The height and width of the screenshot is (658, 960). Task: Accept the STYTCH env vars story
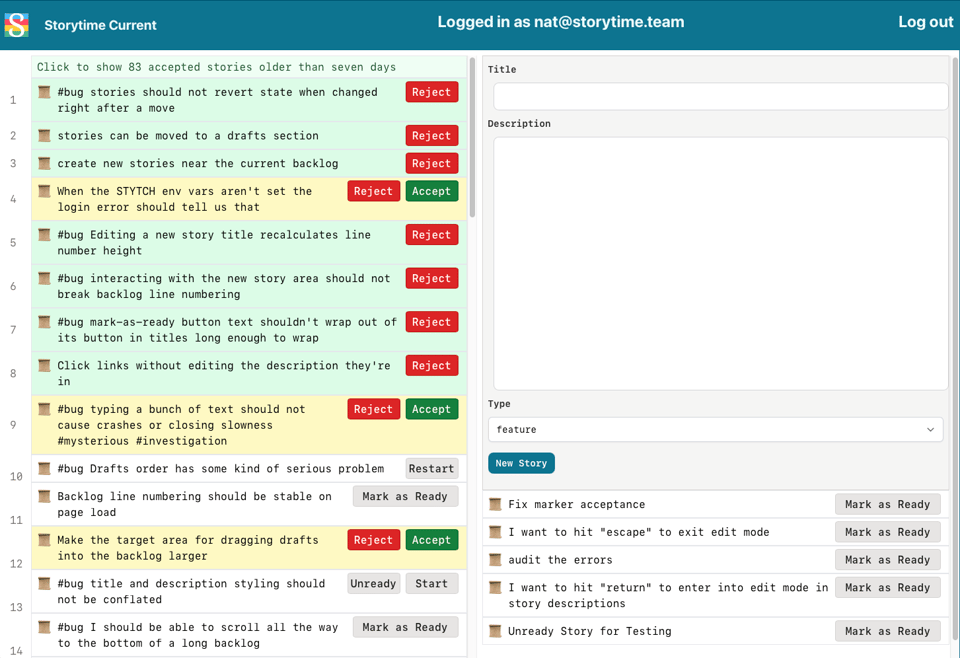(x=431, y=191)
